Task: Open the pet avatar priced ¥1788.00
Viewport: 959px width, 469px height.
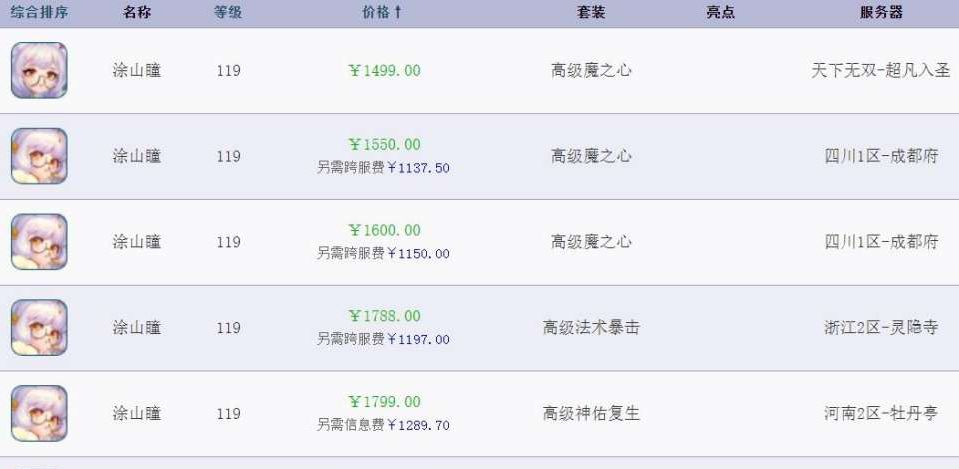Action: point(39,327)
